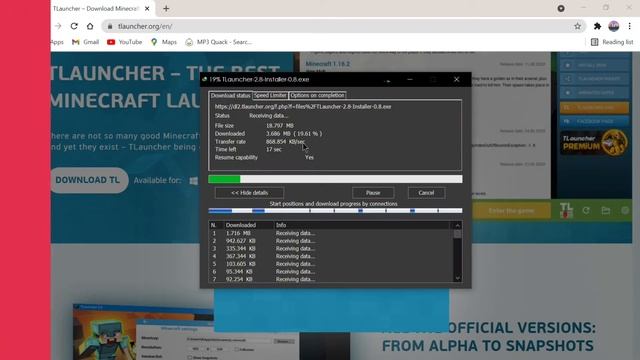
Task: Click the download URL text
Action: click(303, 107)
